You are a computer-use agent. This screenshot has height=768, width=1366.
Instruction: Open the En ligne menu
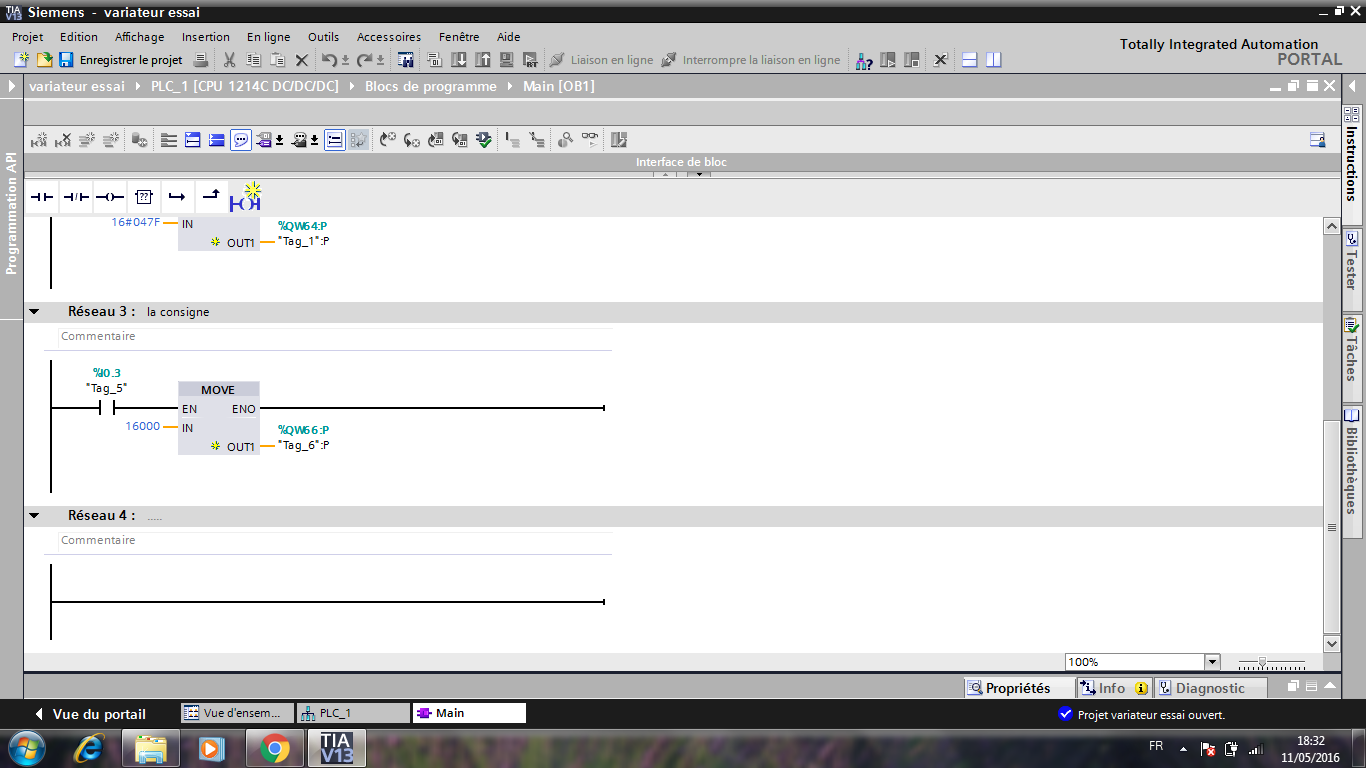(269, 37)
